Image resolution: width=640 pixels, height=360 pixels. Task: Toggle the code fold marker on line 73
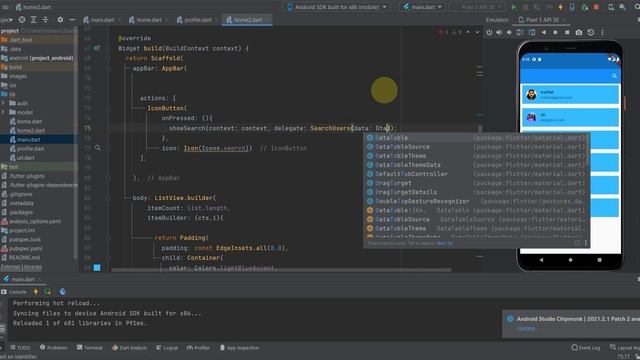point(108,108)
